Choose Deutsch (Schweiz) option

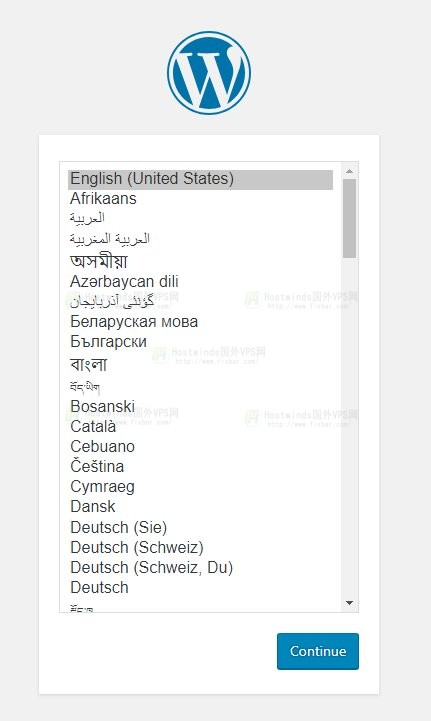(201, 548)
